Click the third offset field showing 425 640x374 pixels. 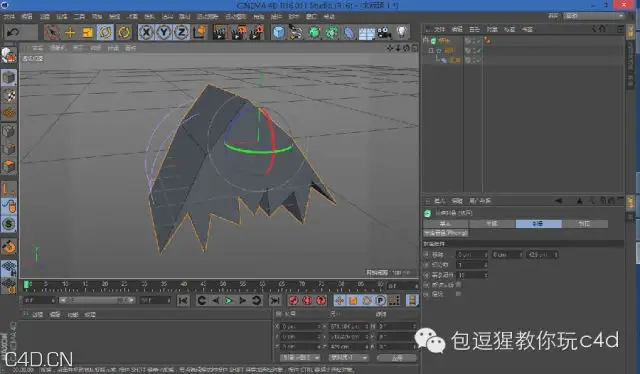542,255
